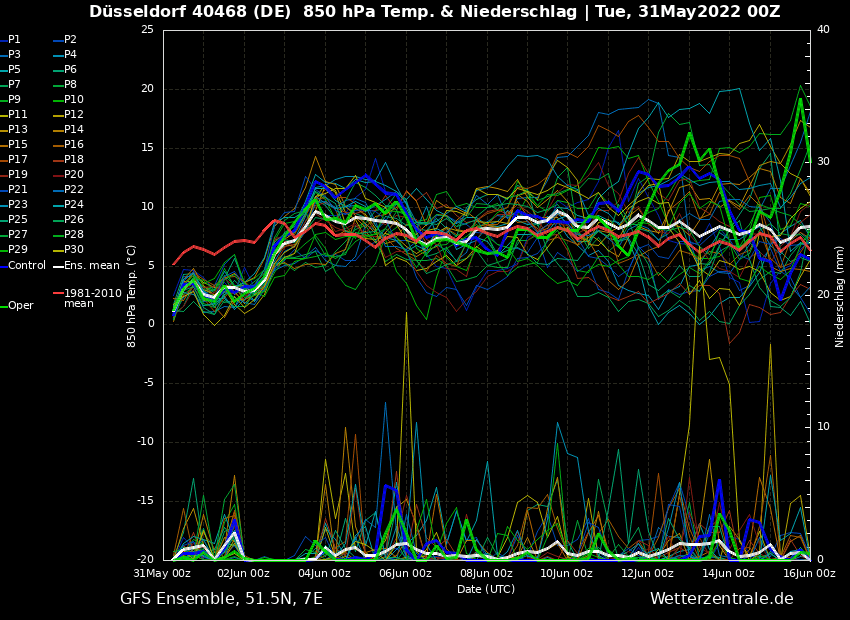Image resolution: width=850 pixels, height=620 pixels.
Task: Click the Date (UTC) axis title
Action: (x=486, y=589)
